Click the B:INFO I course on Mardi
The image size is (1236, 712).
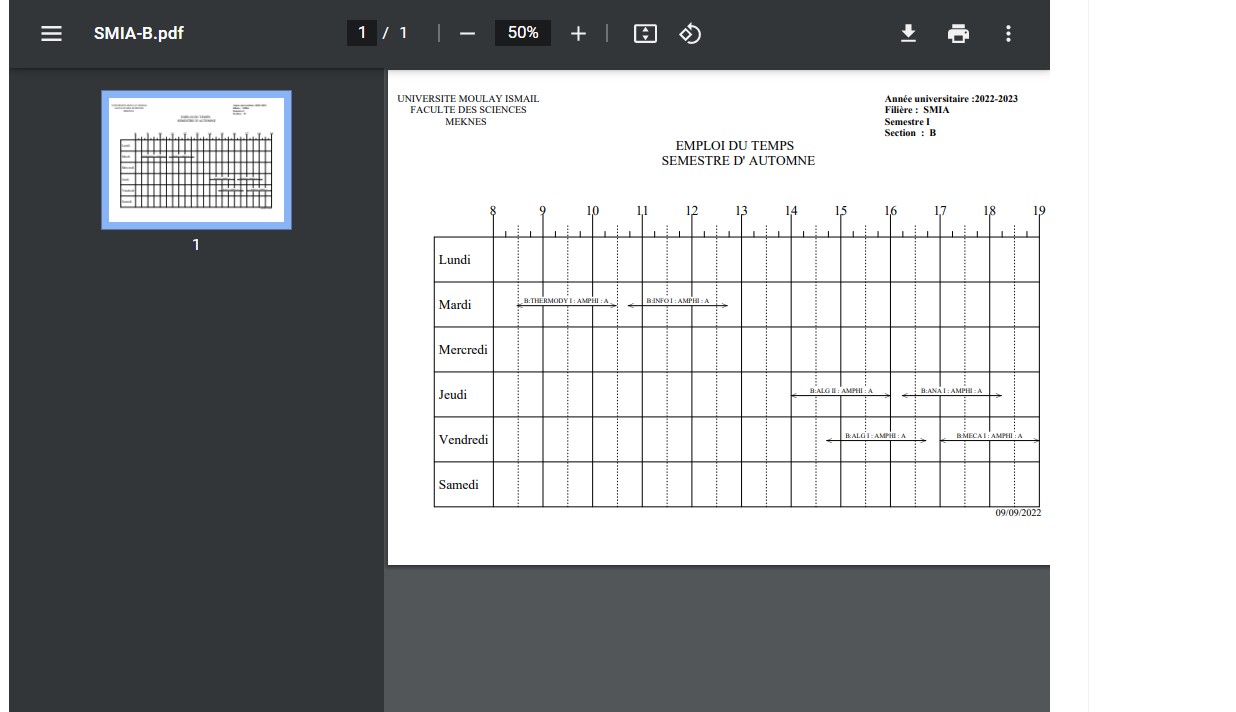tap(677, 301)
